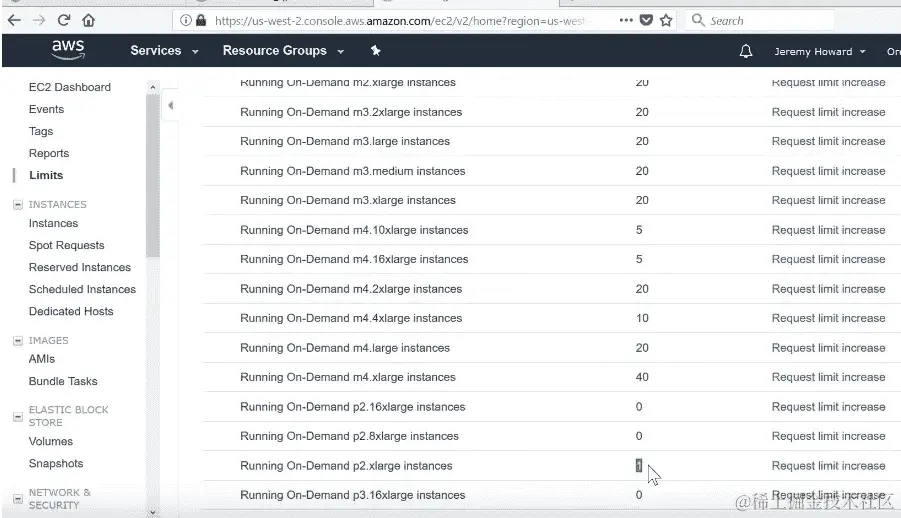The width and height of the screenshot is (901, 518).
Task: Open Spot Requests in the sidebar
Action: 67,245
